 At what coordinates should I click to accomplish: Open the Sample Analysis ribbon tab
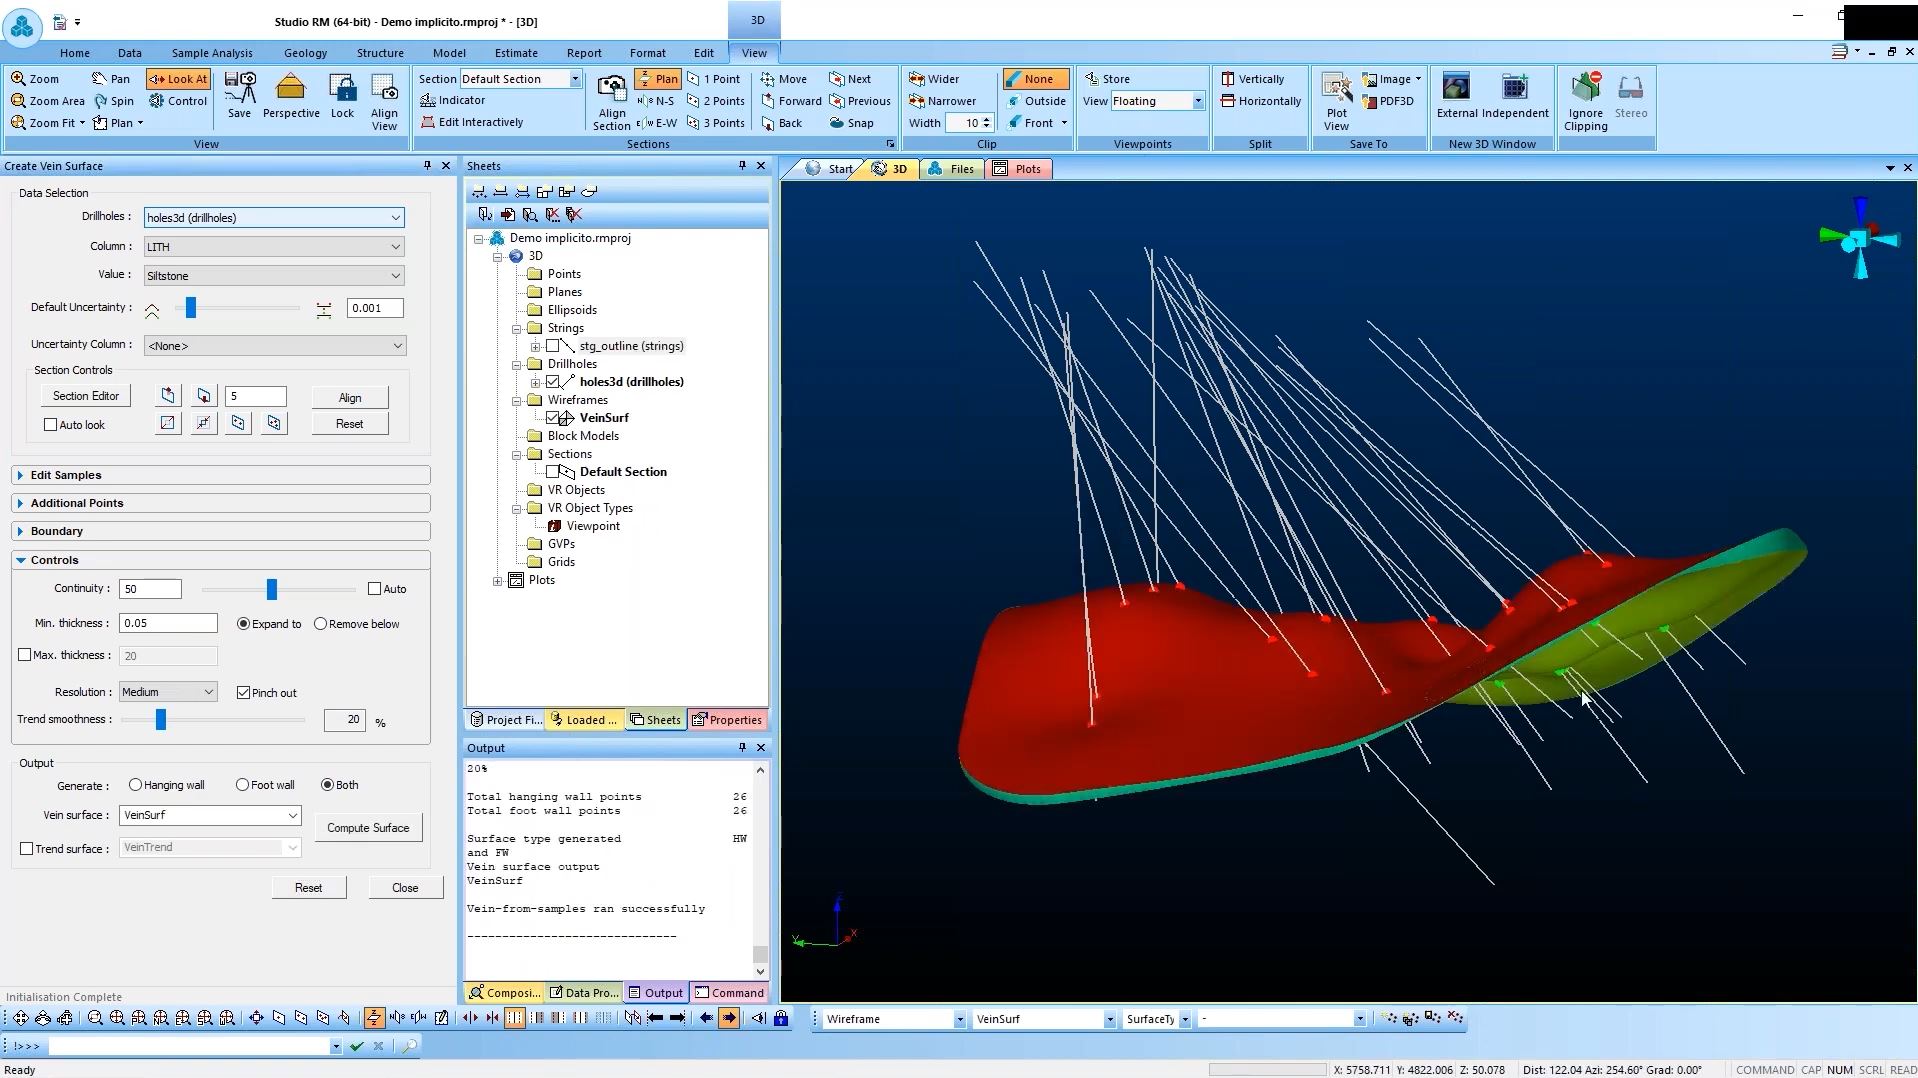(212, 53)
